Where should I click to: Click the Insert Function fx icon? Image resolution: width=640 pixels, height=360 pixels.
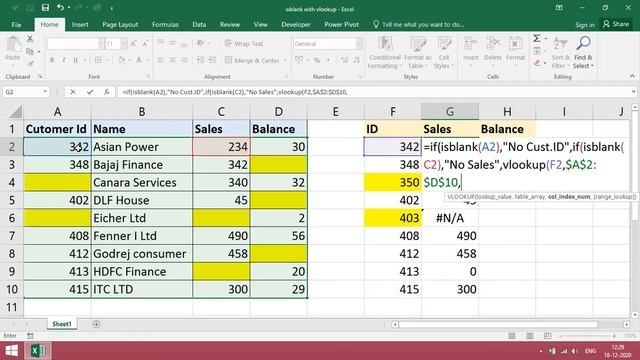coord(107,92)
